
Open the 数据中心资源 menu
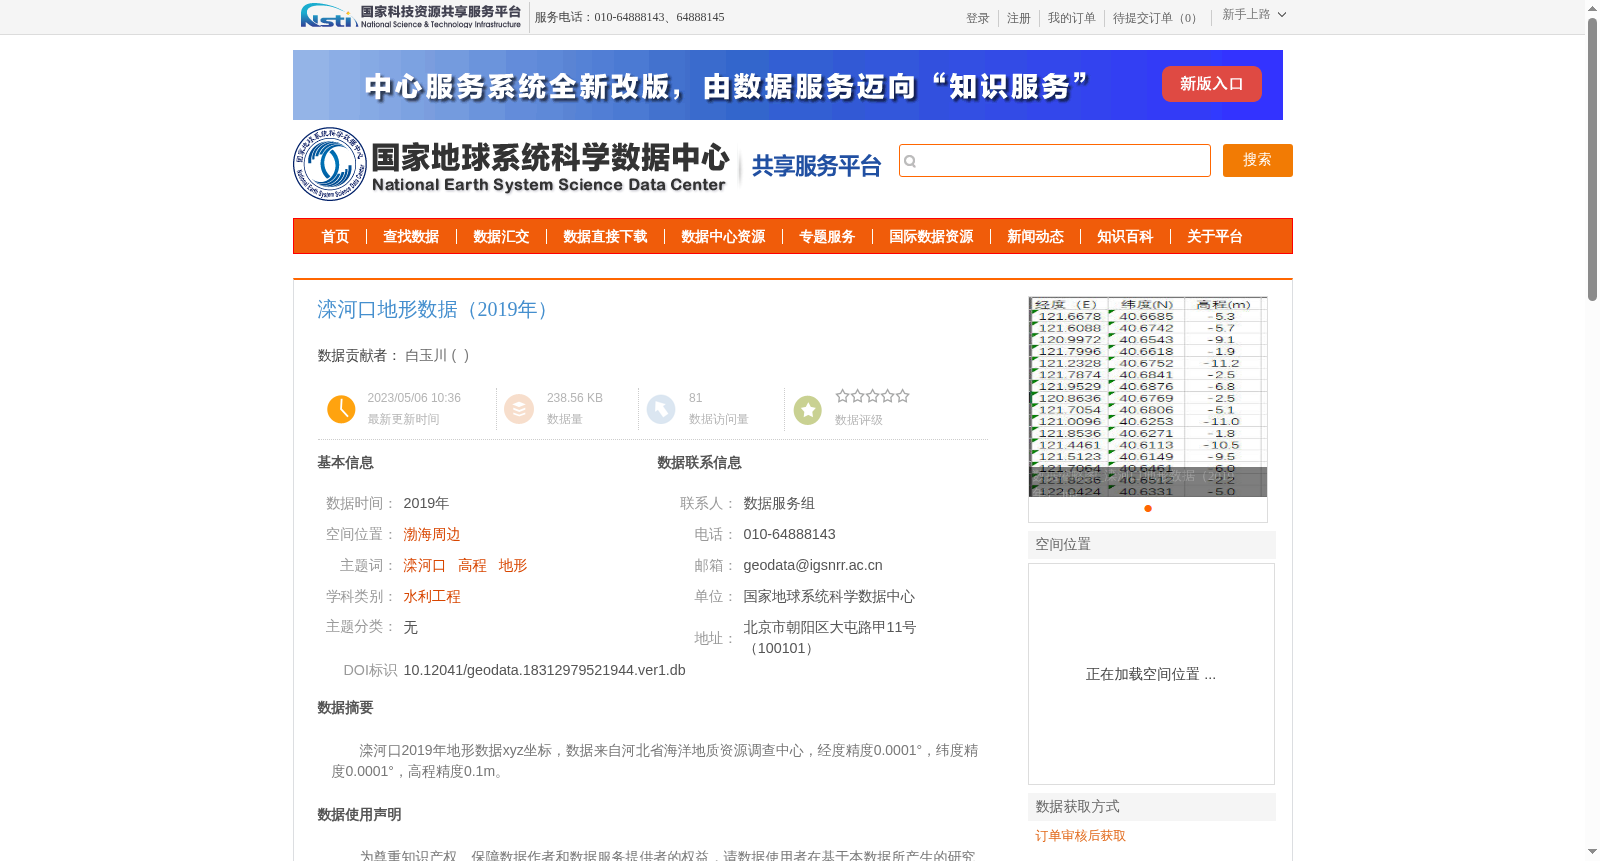(723, 237)
